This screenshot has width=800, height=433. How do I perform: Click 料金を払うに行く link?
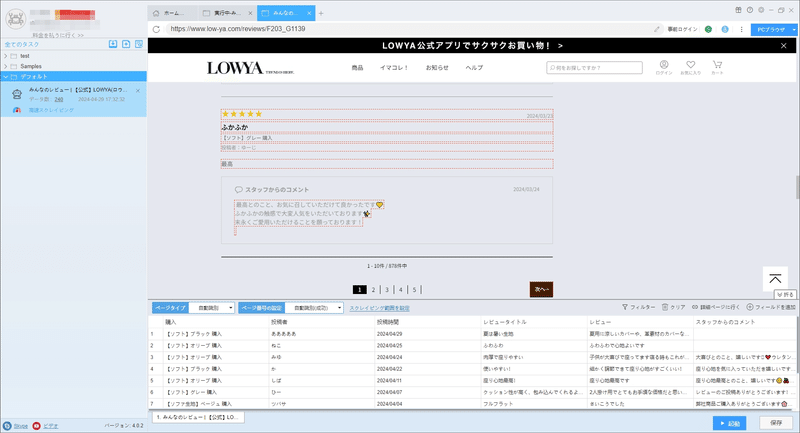click(58, 36)
